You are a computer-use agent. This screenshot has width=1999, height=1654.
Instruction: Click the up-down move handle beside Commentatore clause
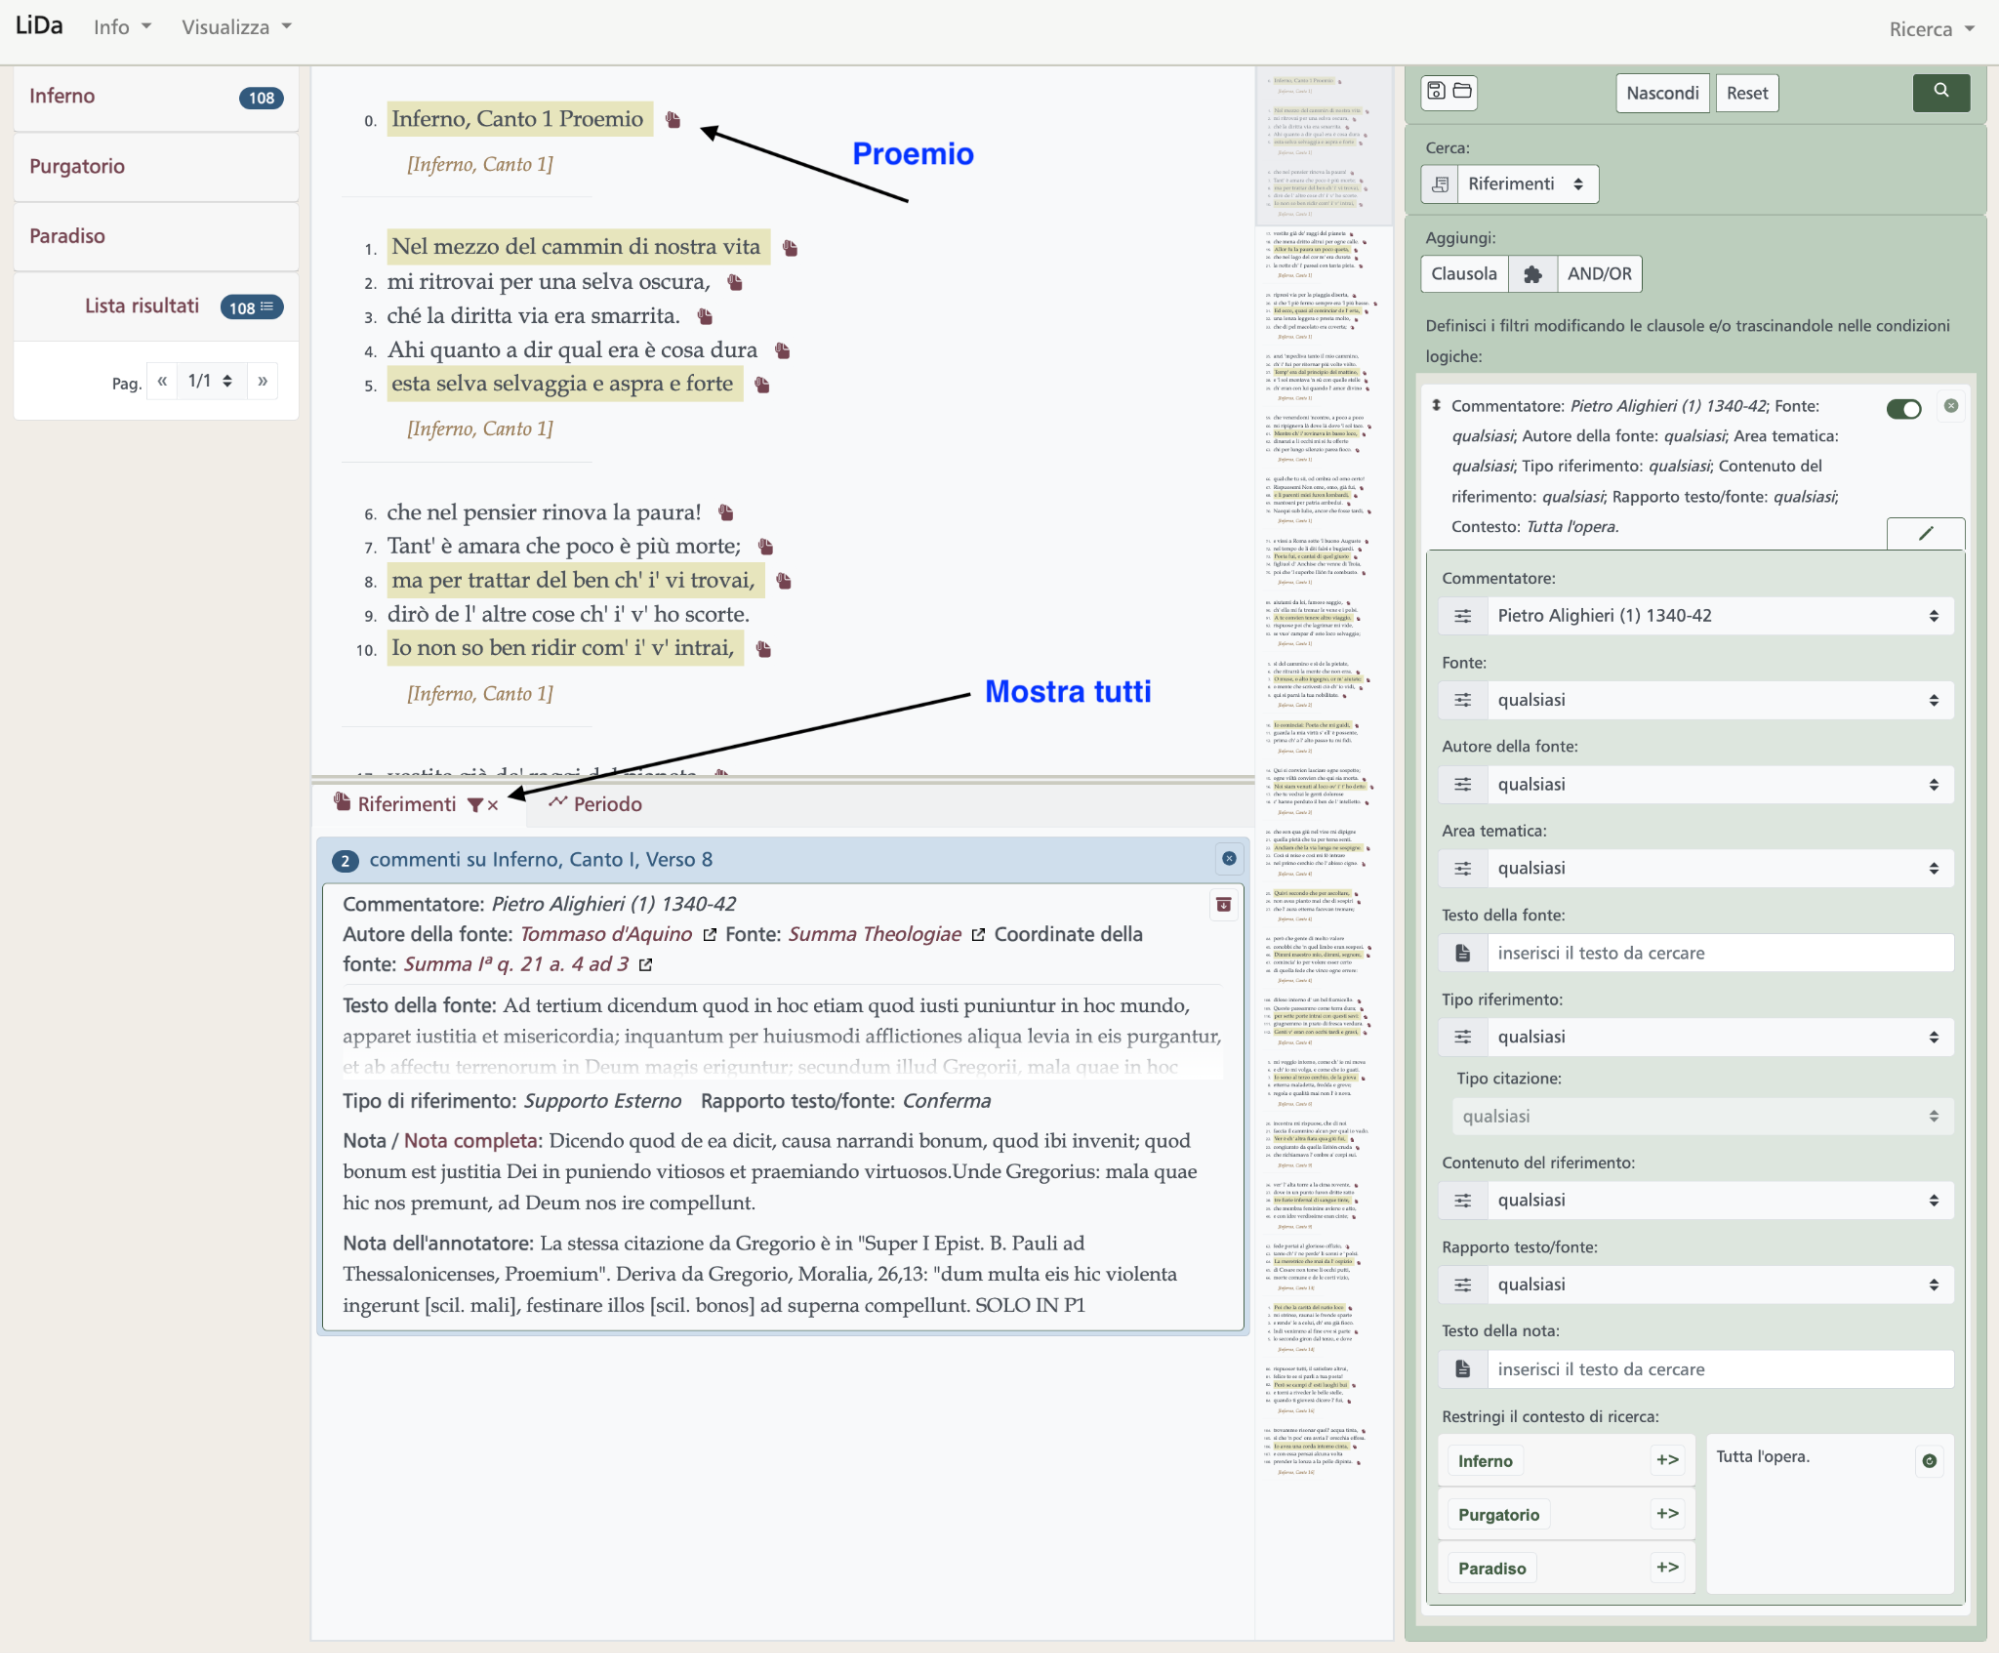(1436, 405)
